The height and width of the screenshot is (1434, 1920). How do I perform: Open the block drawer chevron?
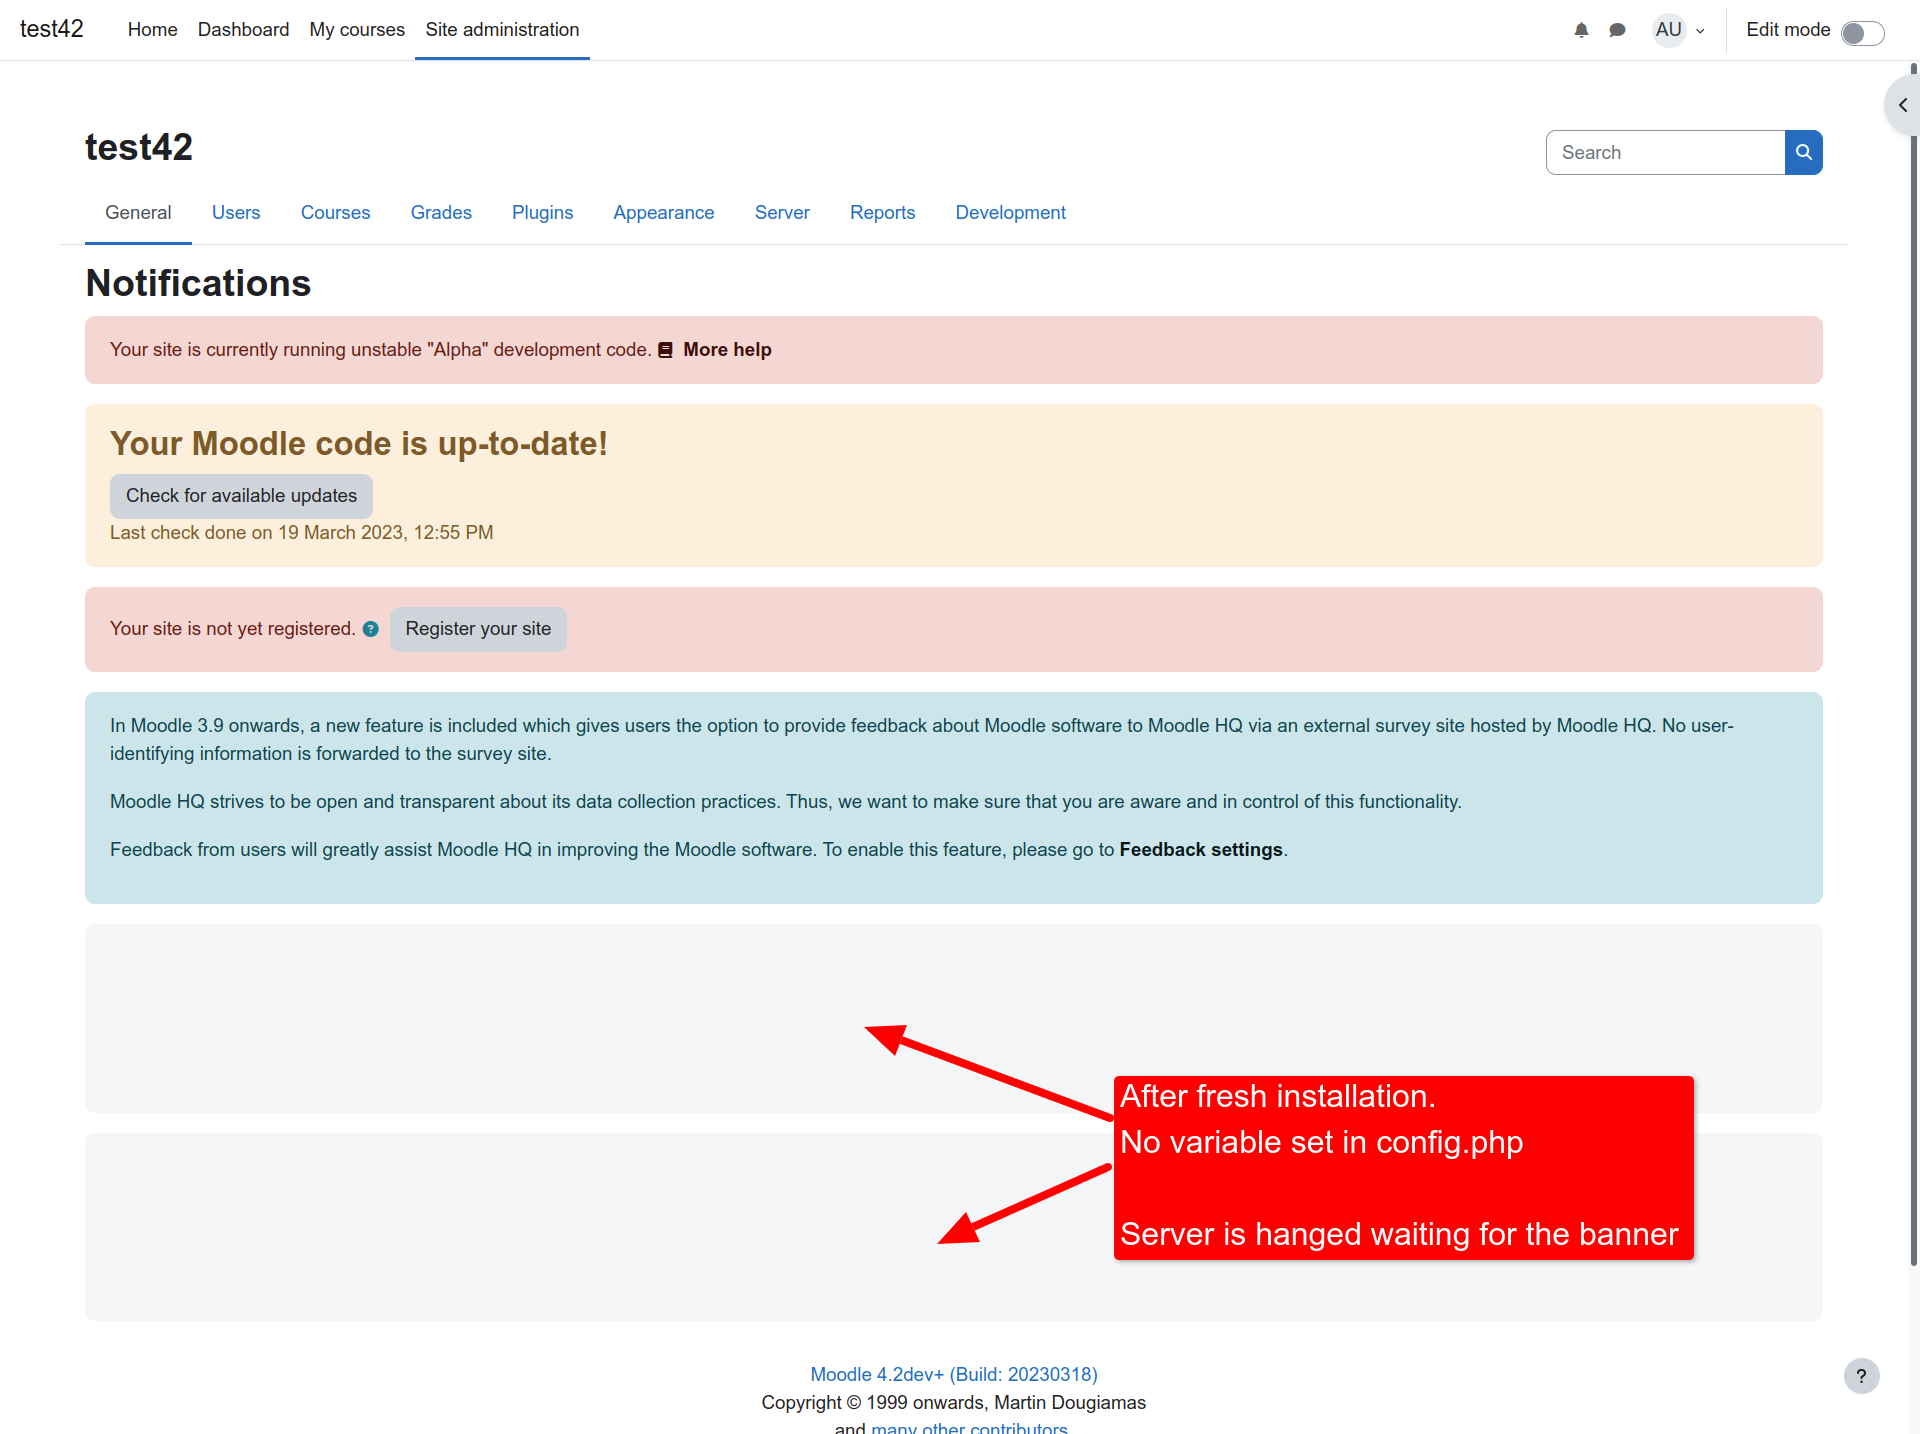click(x=1903, y=105)
